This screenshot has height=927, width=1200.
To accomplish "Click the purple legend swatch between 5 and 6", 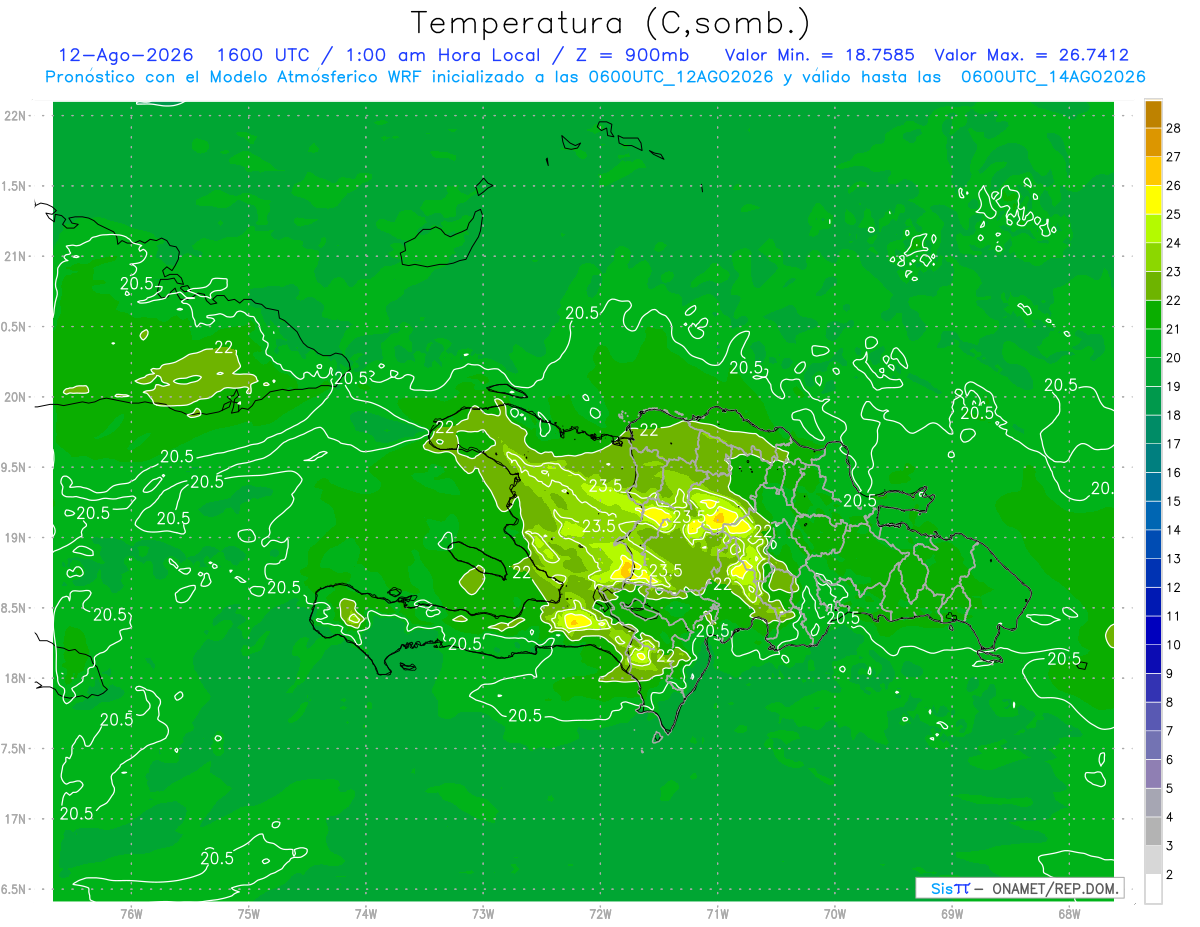I will pyautogui.click(x=1154, y=774).
